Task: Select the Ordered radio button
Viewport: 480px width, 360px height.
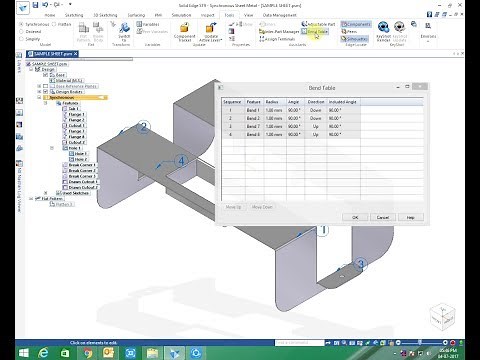Action: click(21, 32)
